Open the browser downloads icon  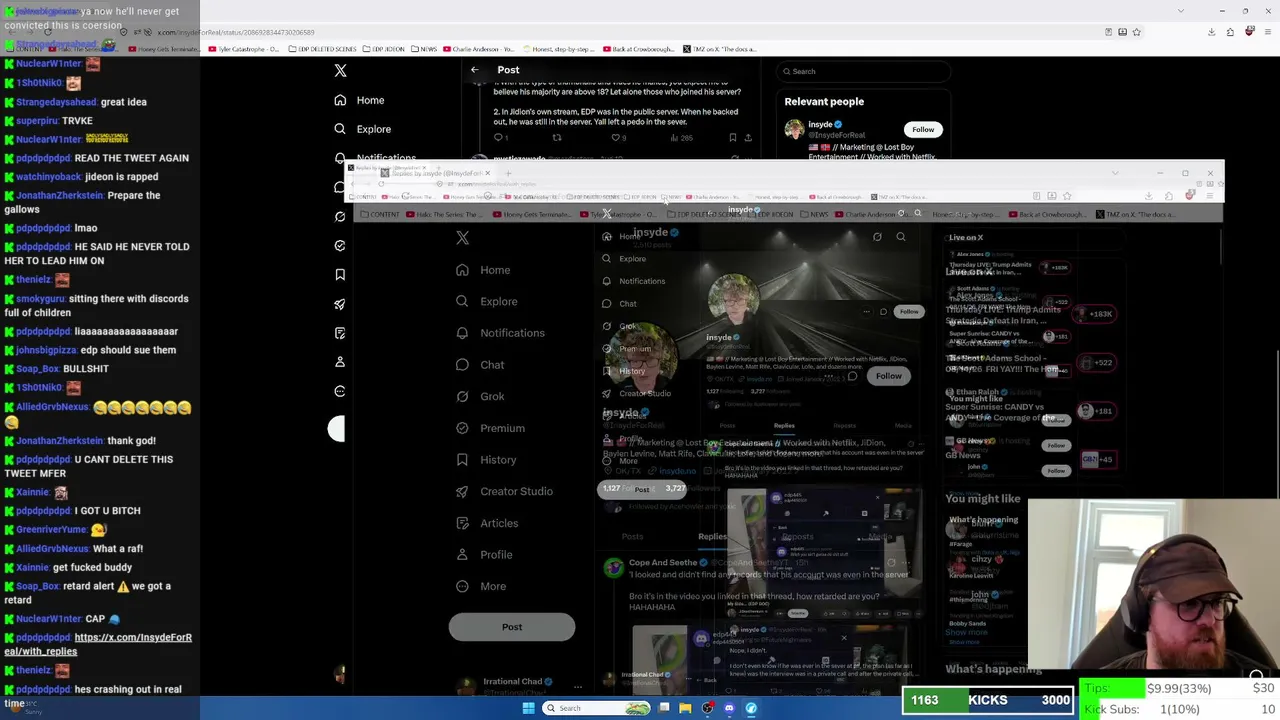tap(1212, 32)
